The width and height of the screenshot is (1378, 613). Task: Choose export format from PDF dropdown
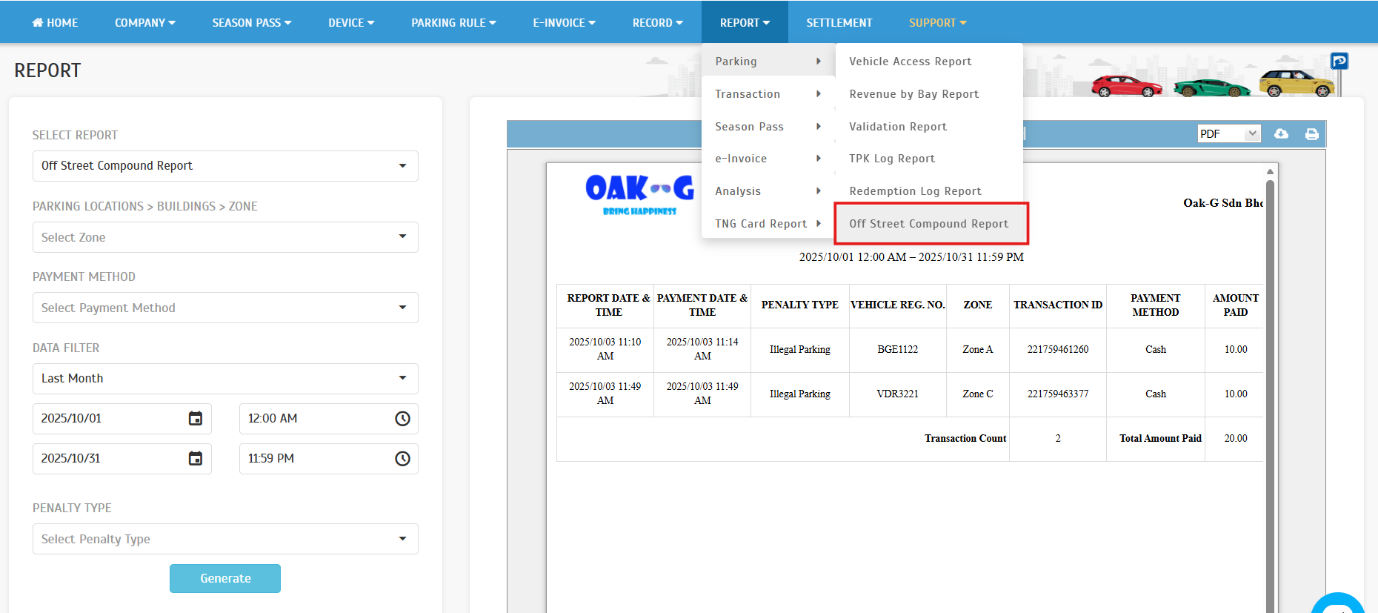[1229, 134]
